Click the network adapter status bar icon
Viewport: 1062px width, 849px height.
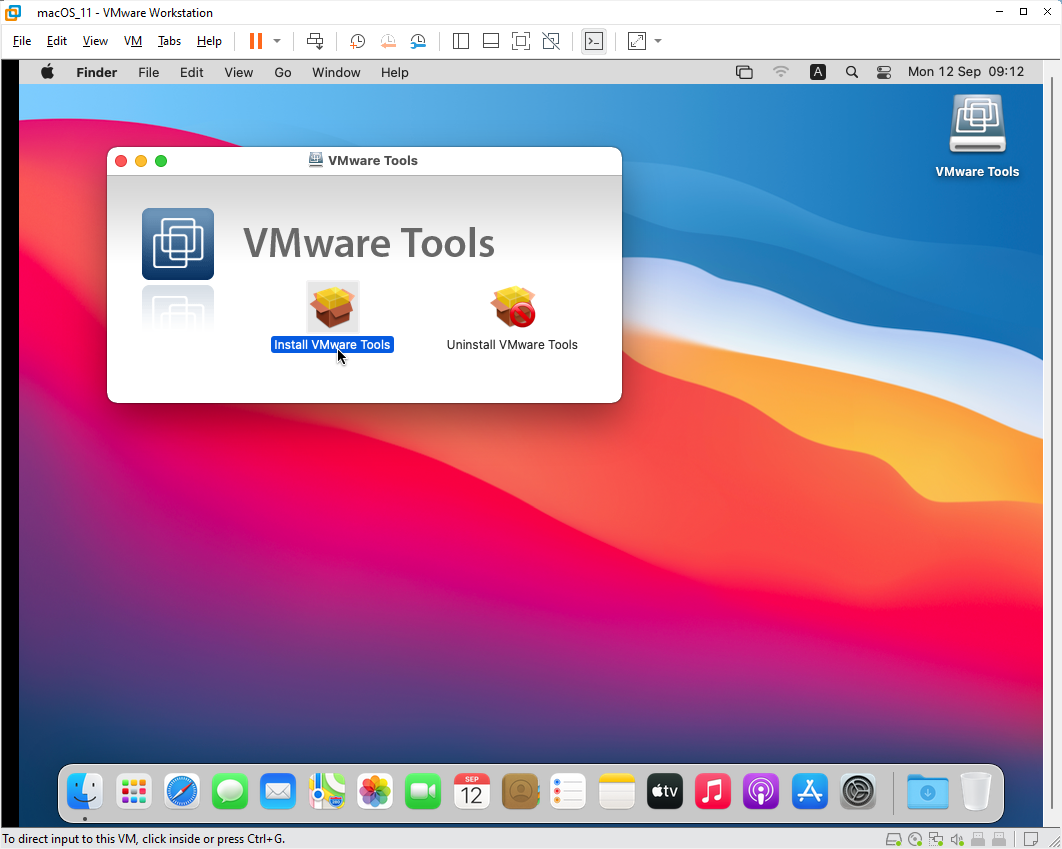pos(936,840)
